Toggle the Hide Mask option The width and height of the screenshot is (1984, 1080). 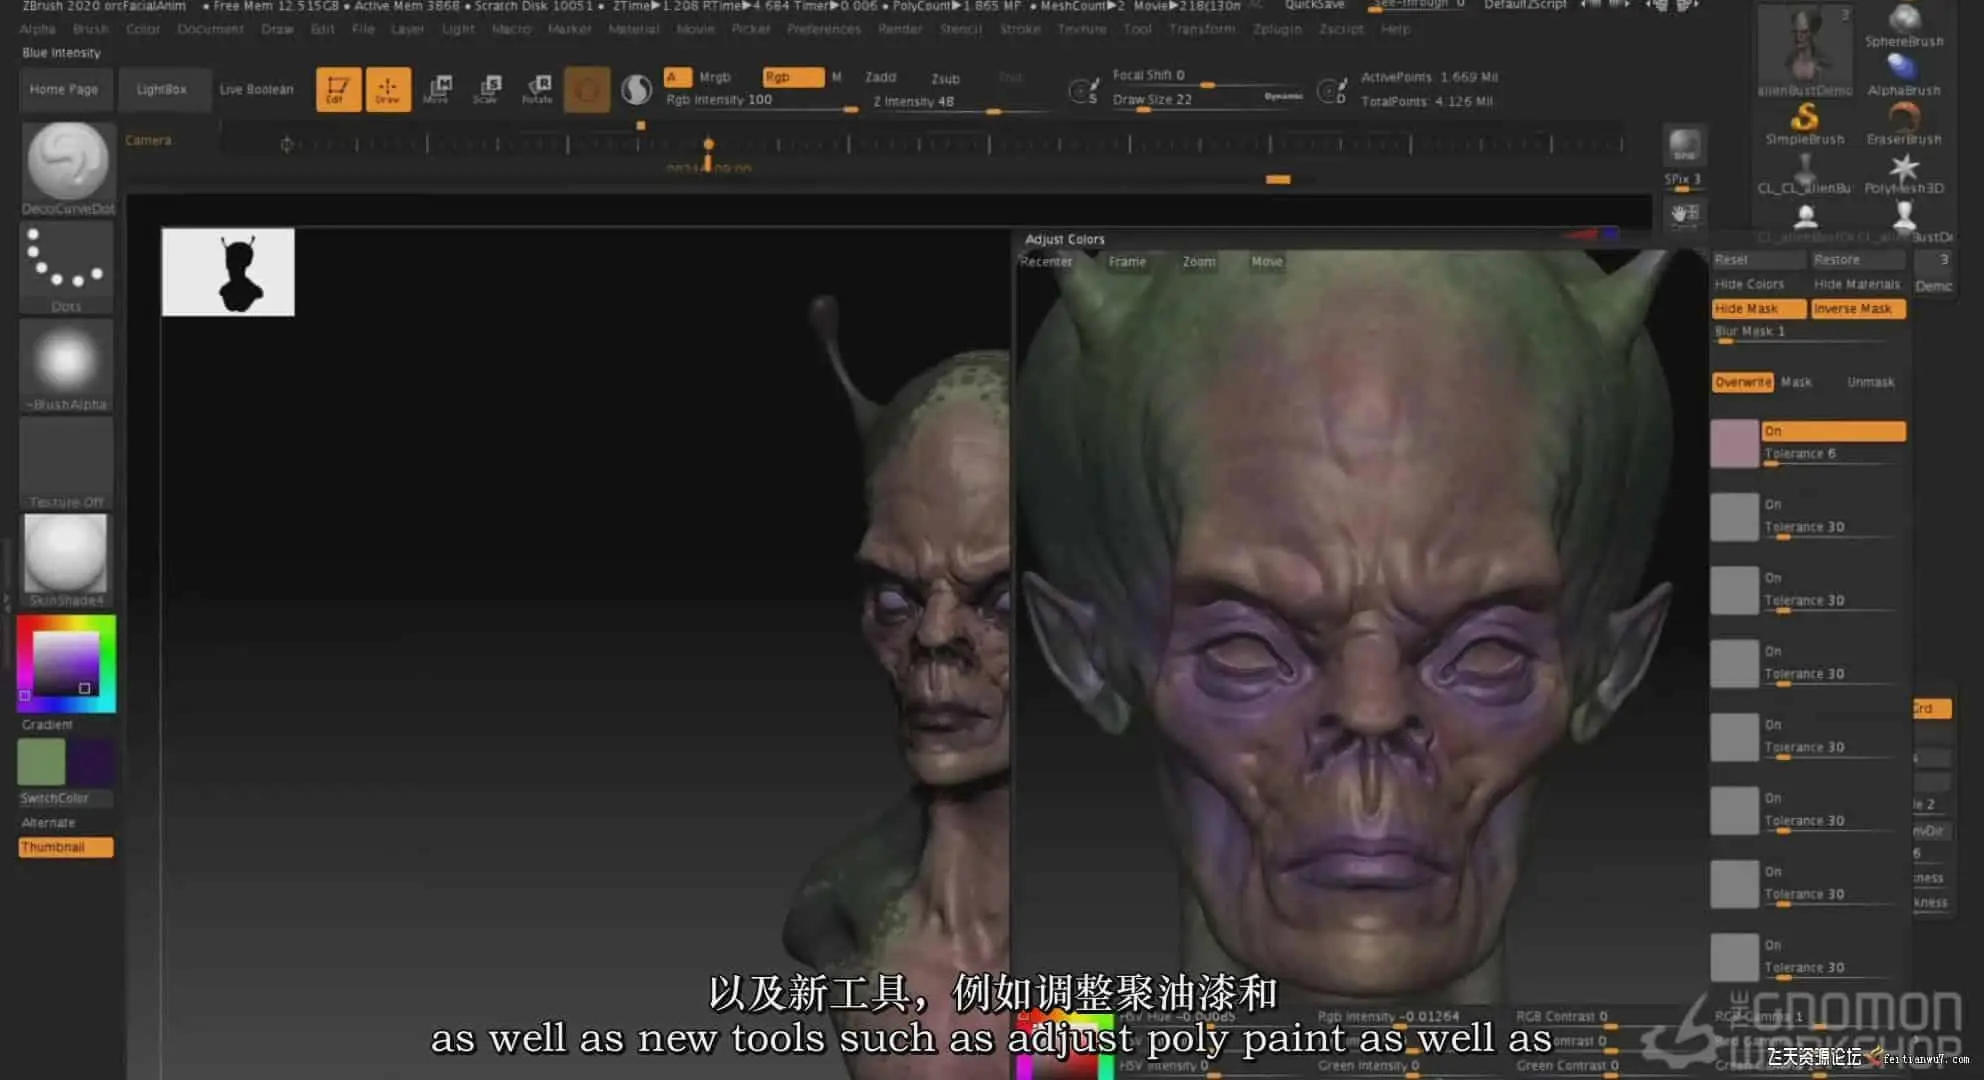tap(1758, 309)
